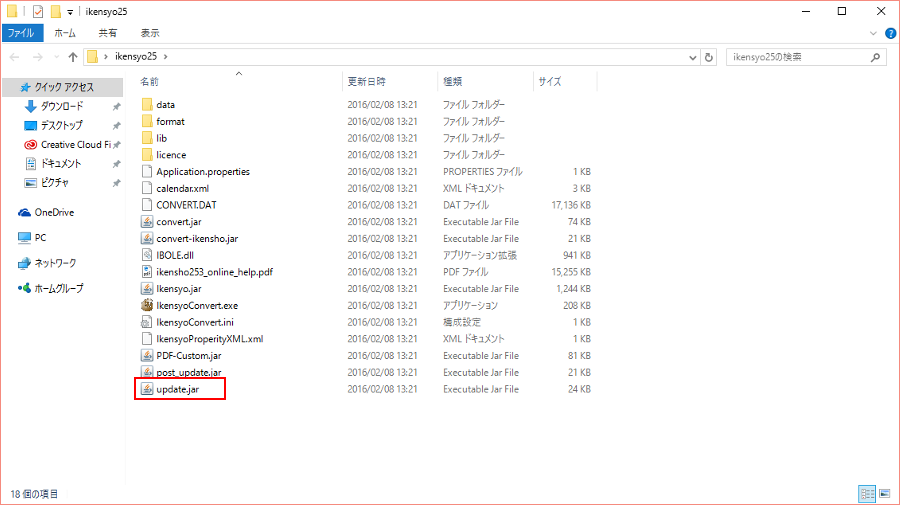The image size is (900, 505).
Task: Select ネットワーク in the navigation pane
Action: (55, 263)
